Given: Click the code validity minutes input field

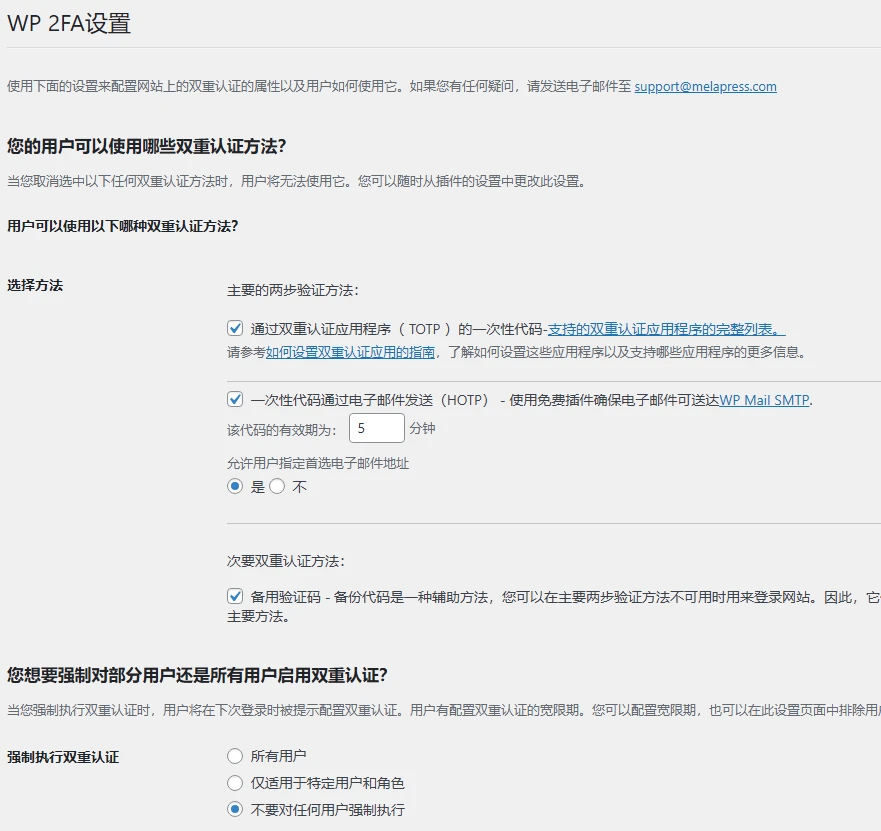Looking at the screenshot, I should click(x=376, y=428).
